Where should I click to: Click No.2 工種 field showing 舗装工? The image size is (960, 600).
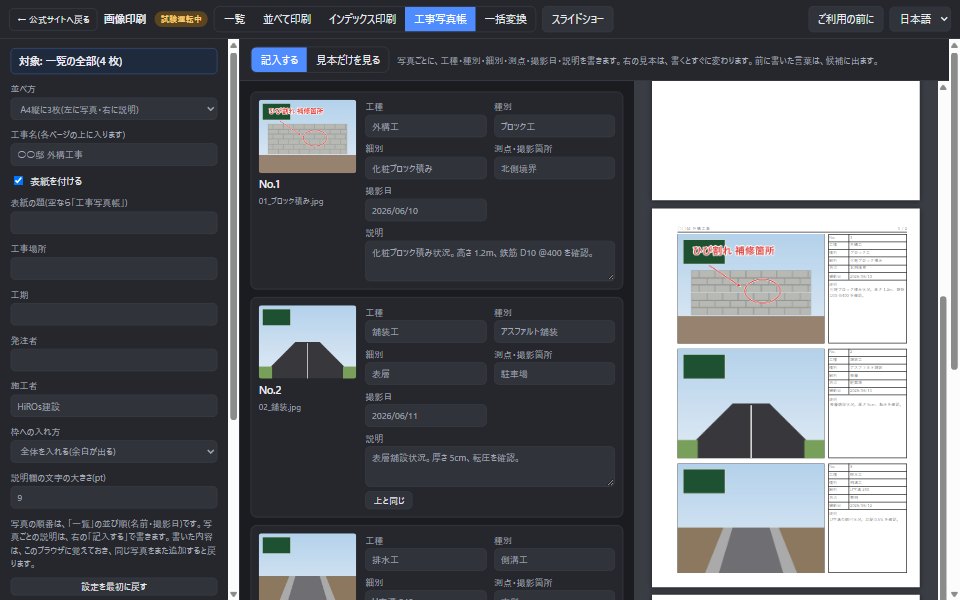point(426,332)
